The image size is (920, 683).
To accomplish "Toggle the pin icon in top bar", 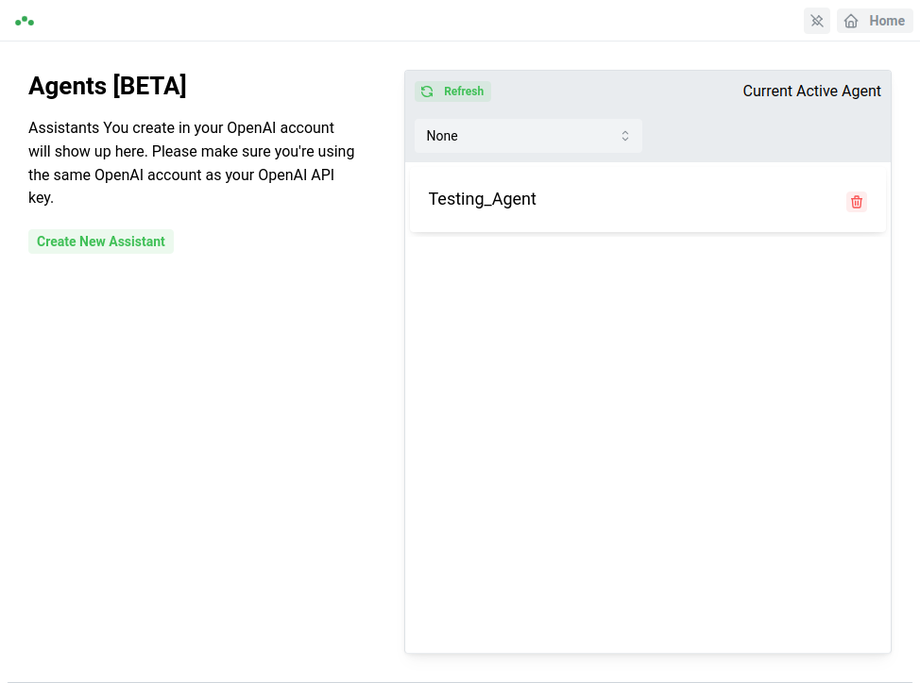I will pos(817,21).
